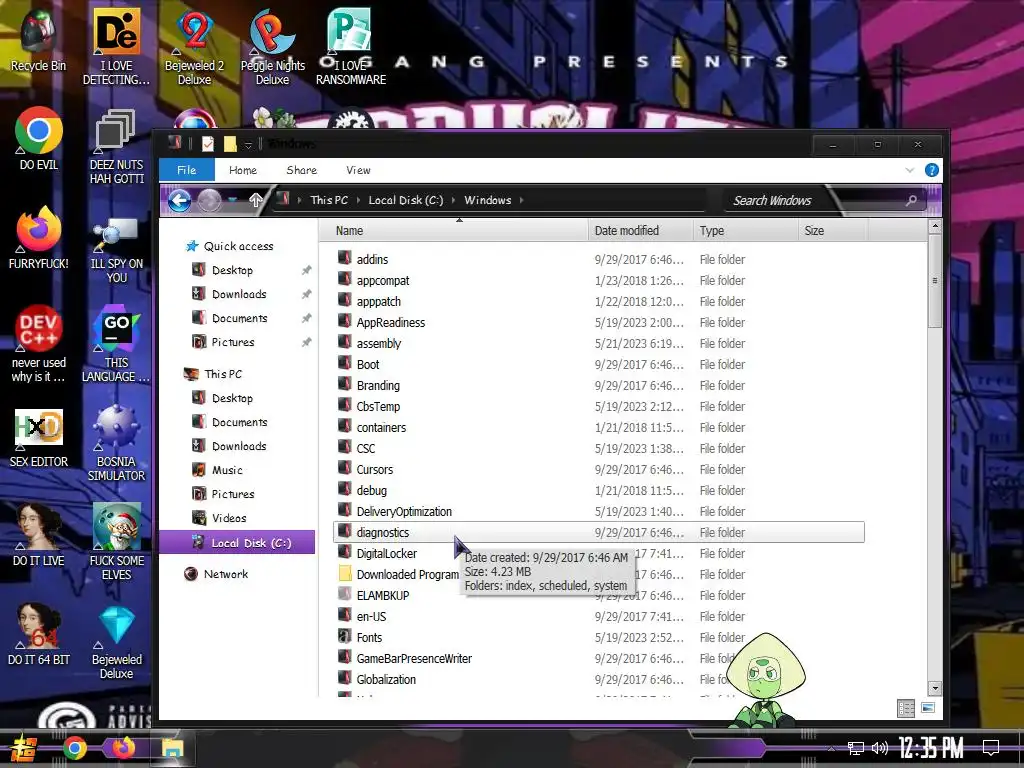Click the Chrome icon on the taskbar
This screenshot has height=768, width=1024.
74,748
